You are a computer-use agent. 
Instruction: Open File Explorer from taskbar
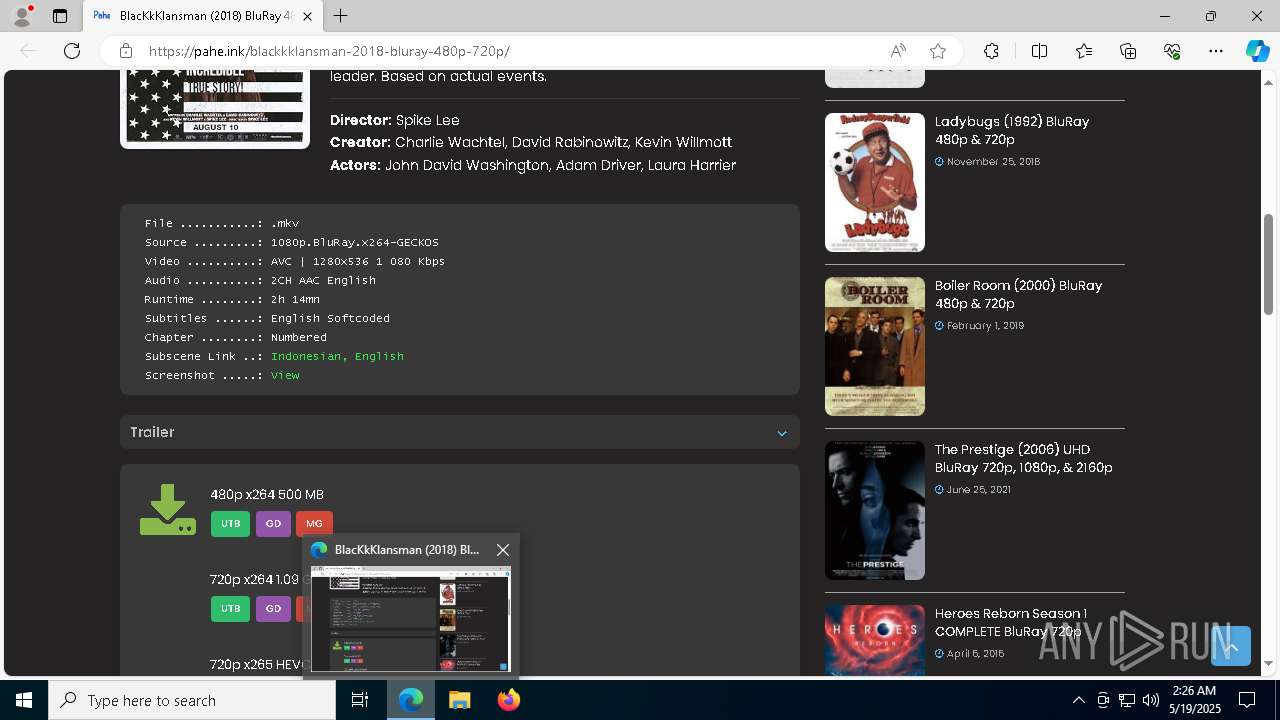[459, 700]
